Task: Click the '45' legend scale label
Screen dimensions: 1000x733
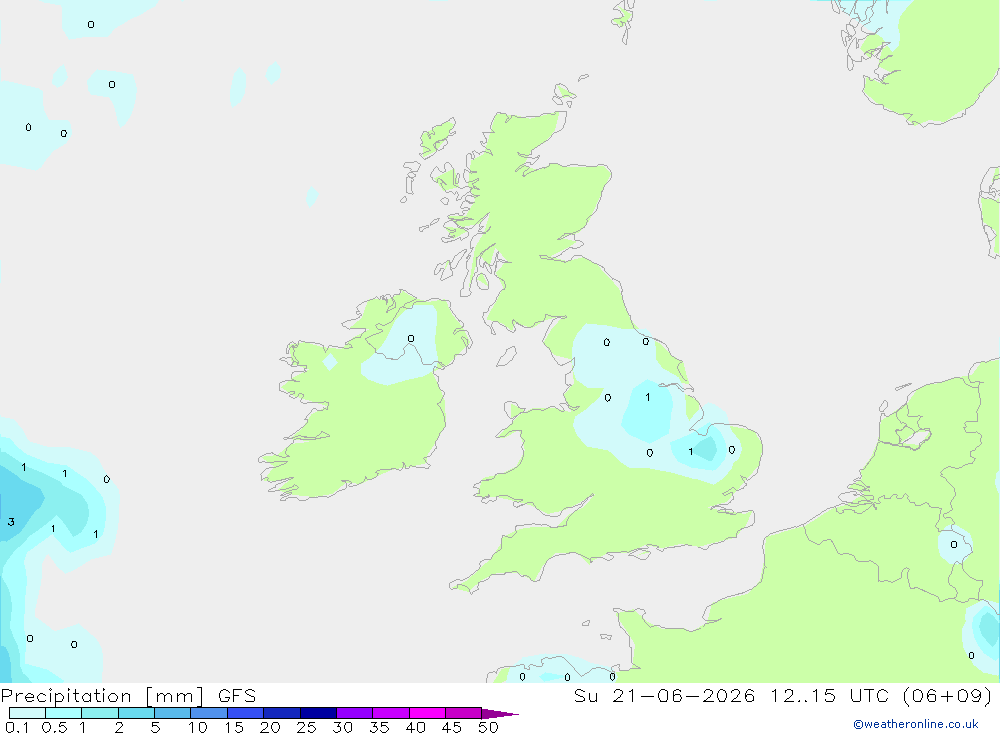Action: coord(452,727)
